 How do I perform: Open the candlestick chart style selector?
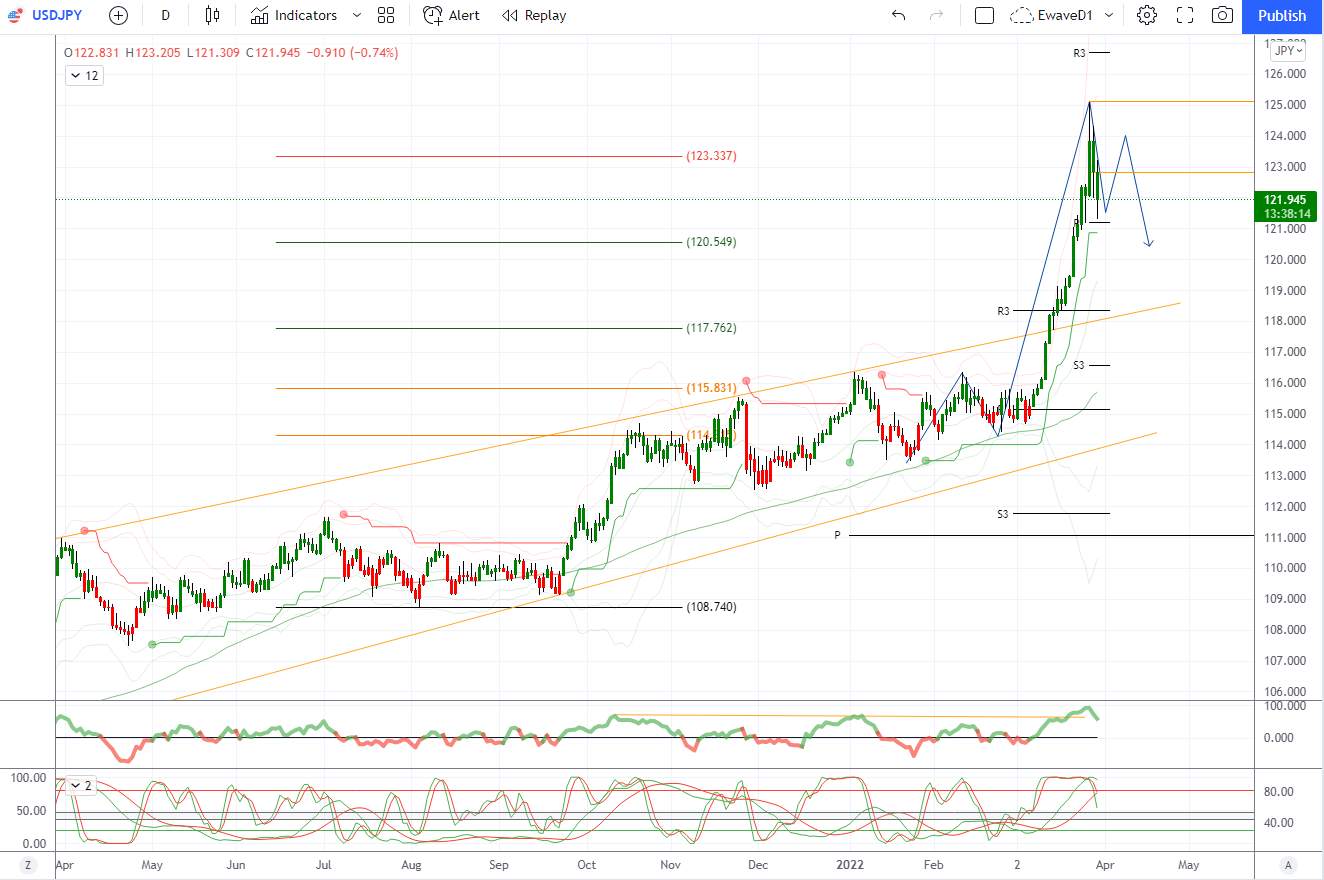click(211, 15)
